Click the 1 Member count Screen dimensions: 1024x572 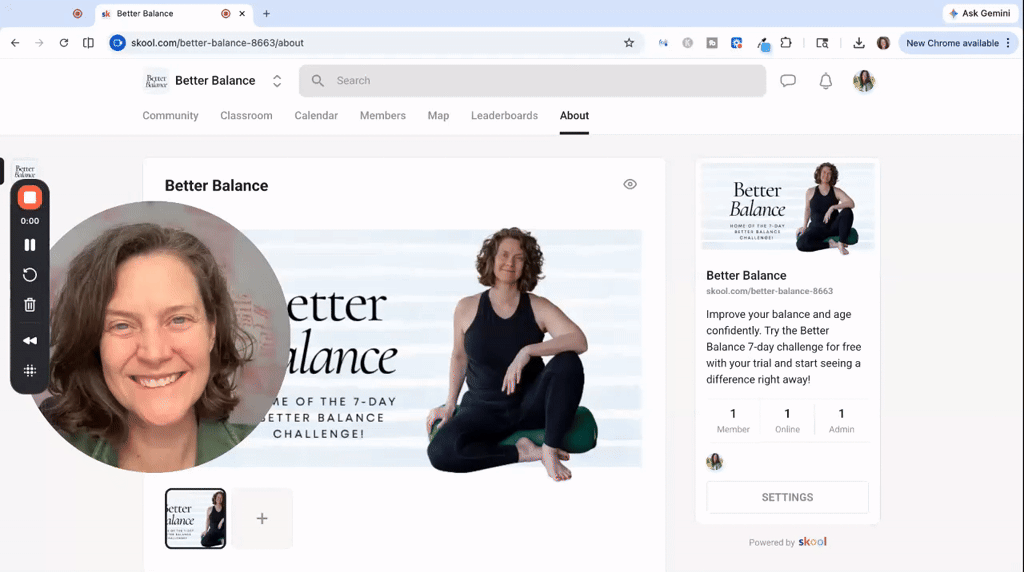pos(733,421)
